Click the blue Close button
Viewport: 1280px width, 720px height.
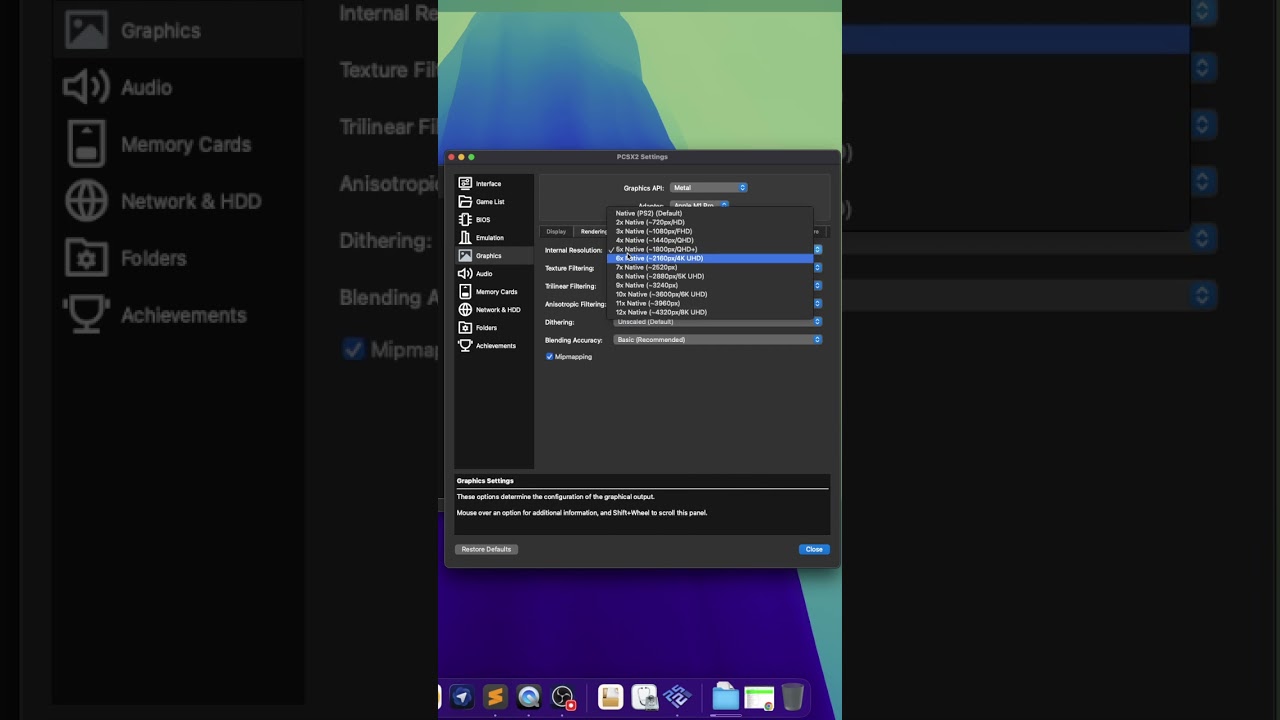coord(814,549)
